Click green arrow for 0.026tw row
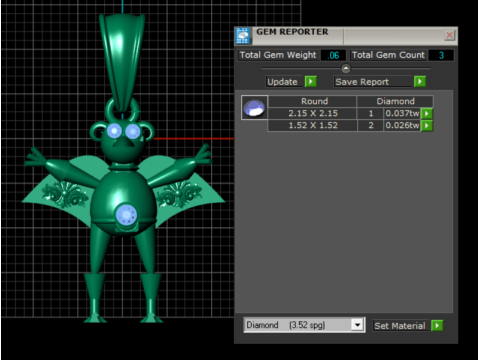 pos(427,126)
